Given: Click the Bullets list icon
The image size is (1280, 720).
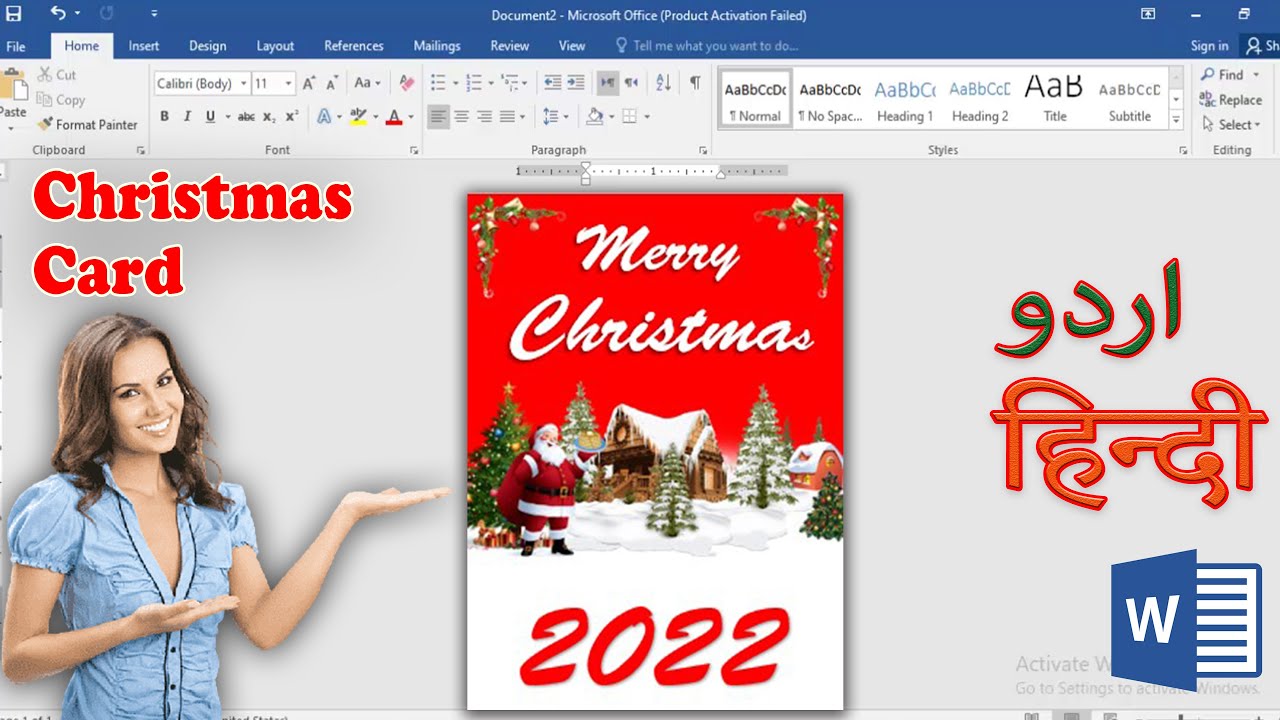Looking at the screenshot, I should [x=438, y=84].
